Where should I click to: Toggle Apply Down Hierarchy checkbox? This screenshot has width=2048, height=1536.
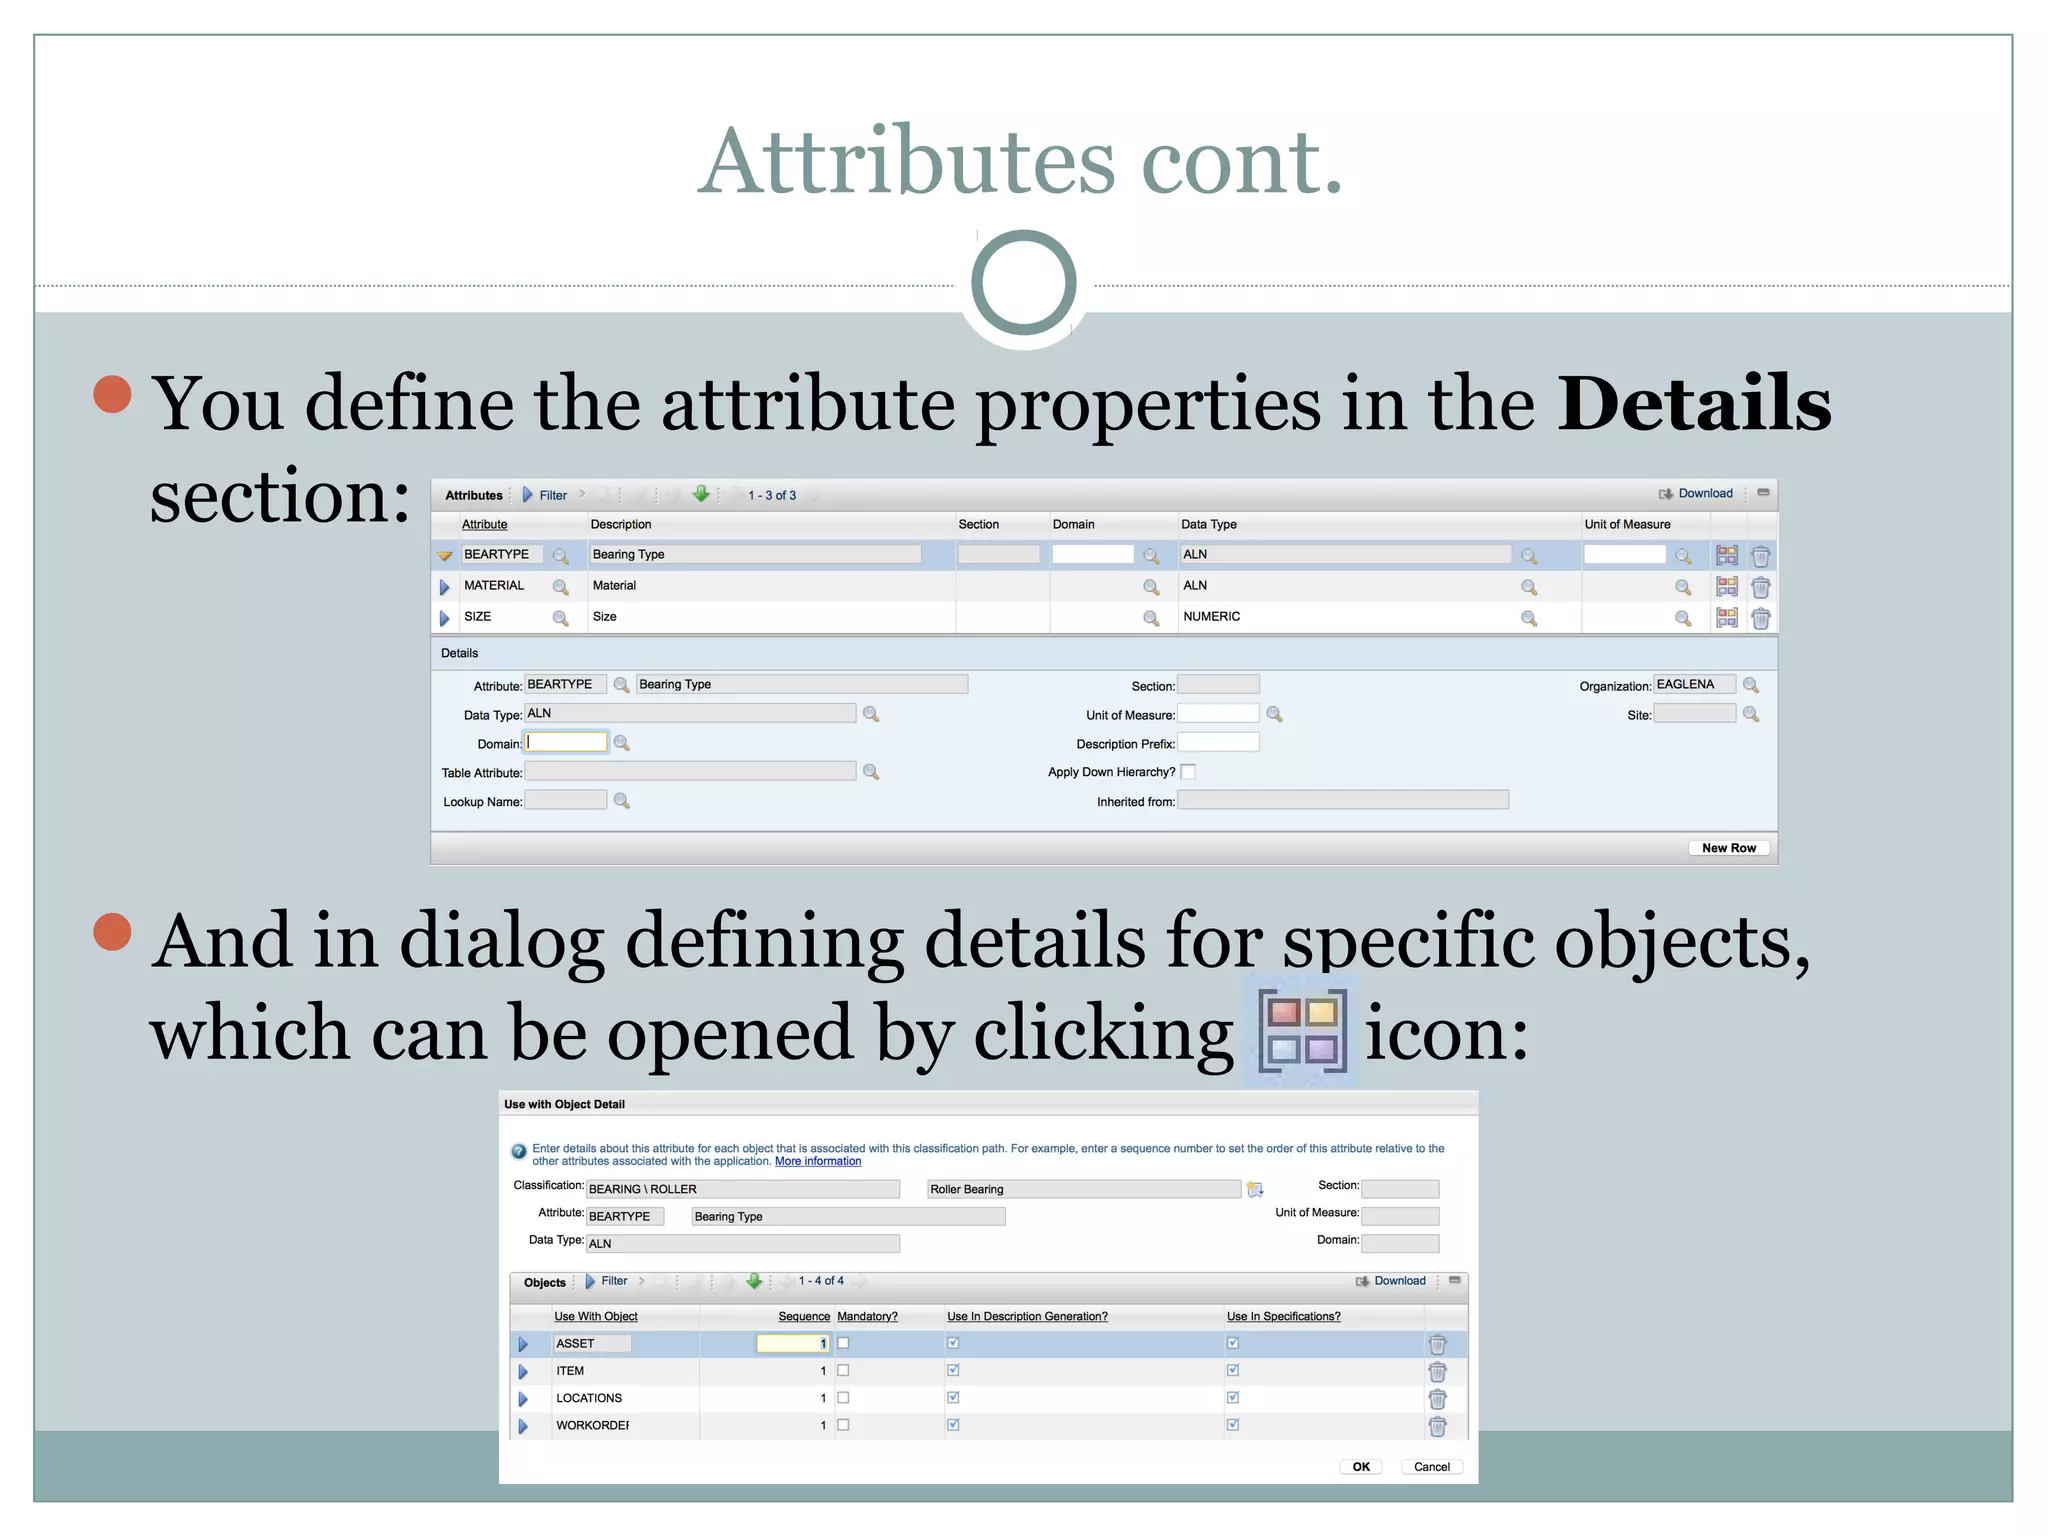tap(1188, 771)
